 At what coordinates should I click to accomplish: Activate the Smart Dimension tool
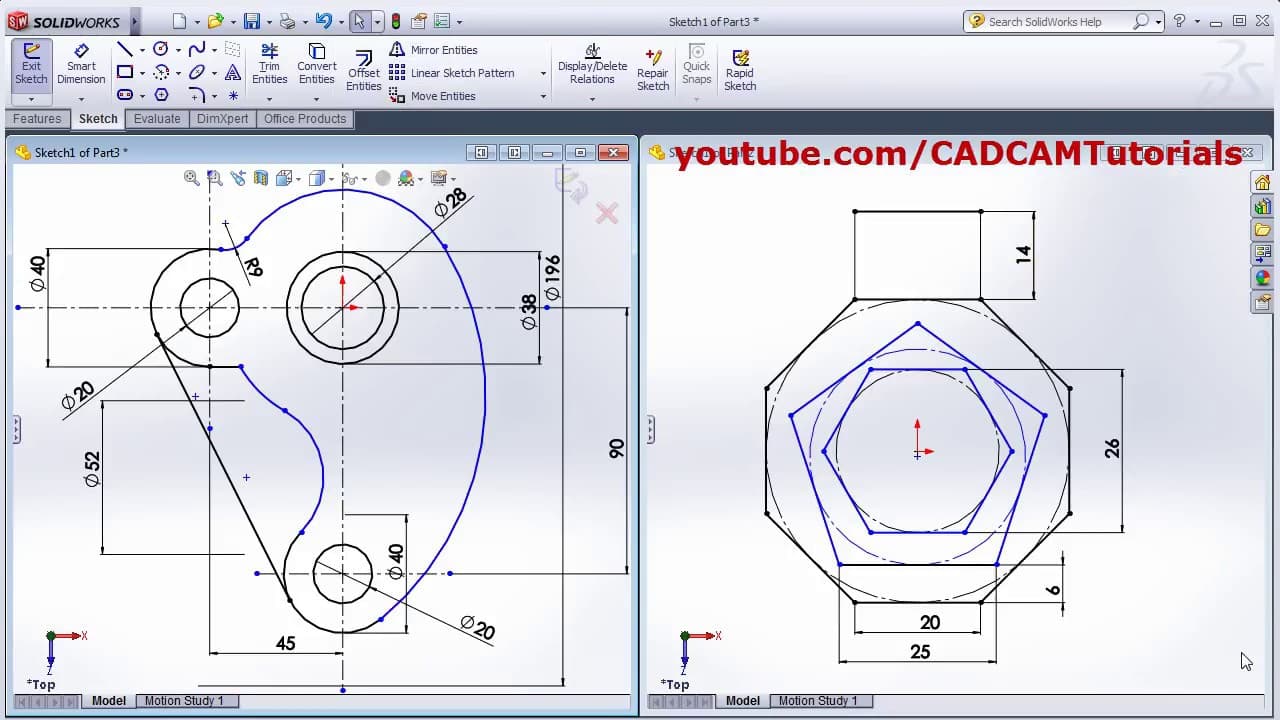81,65
